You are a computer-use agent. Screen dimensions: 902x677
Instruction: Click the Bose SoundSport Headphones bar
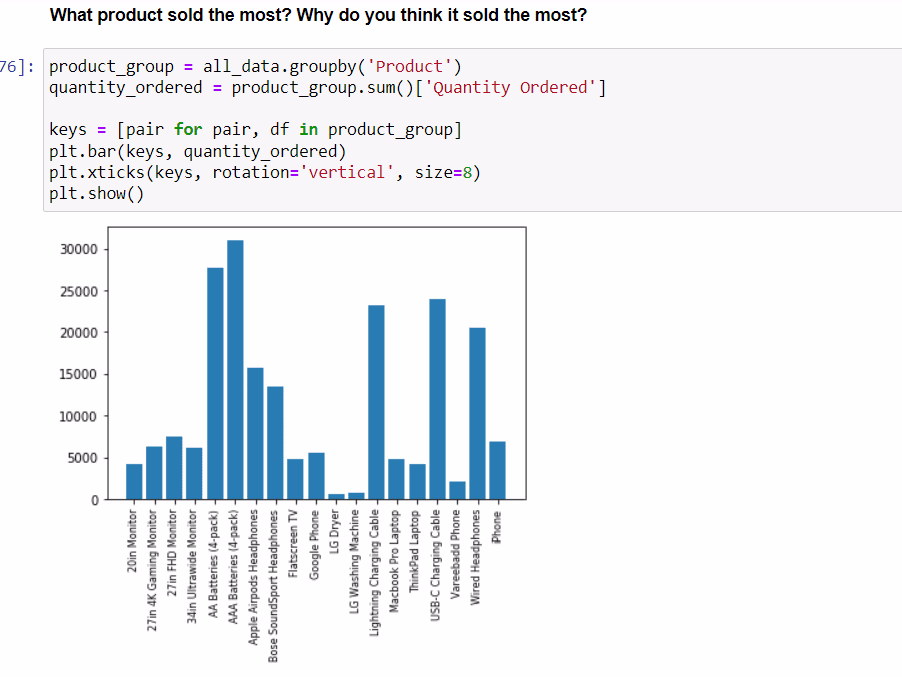(275, 442)
